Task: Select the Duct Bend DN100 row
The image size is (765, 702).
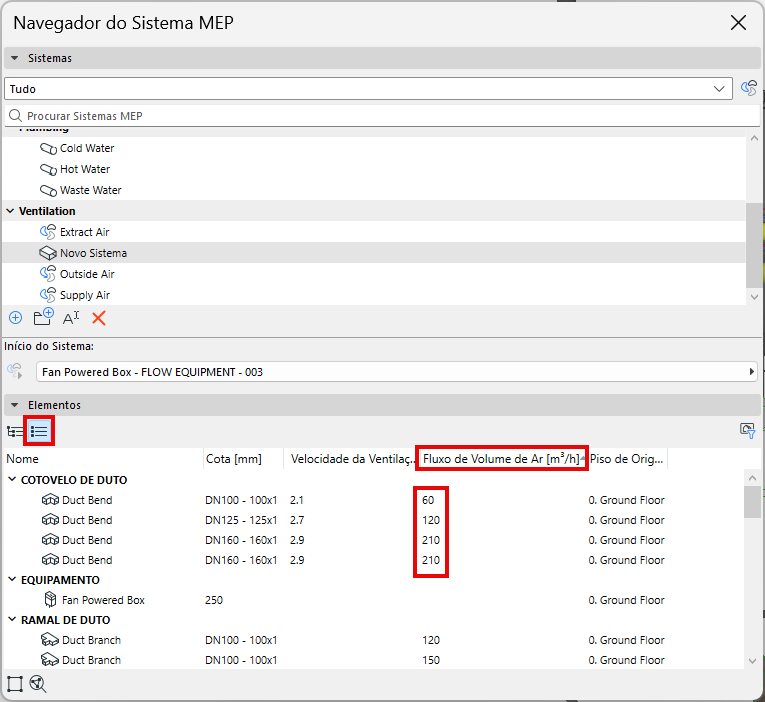Action: click(374, 500)
